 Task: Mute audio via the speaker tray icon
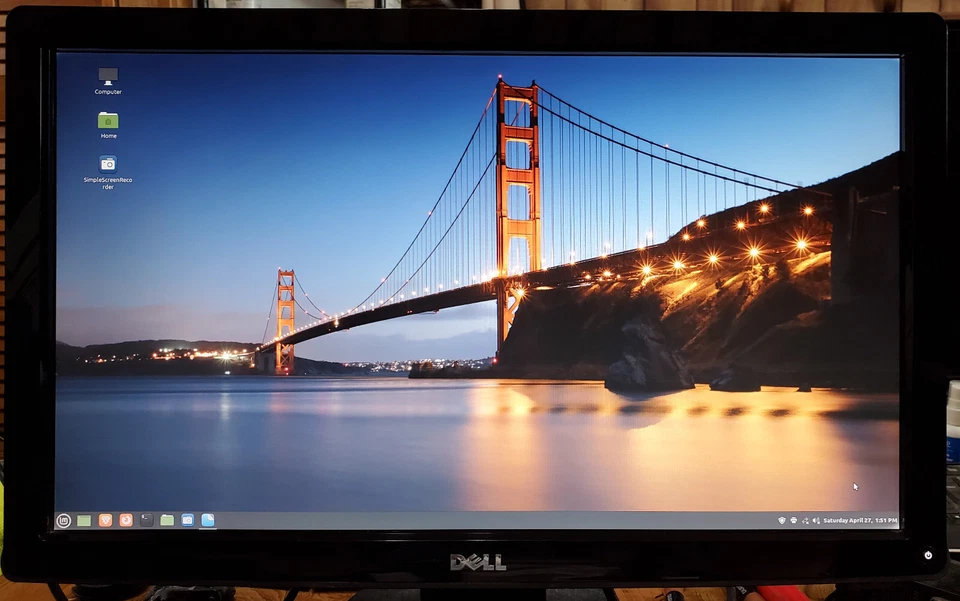click(x=816, y=520)
